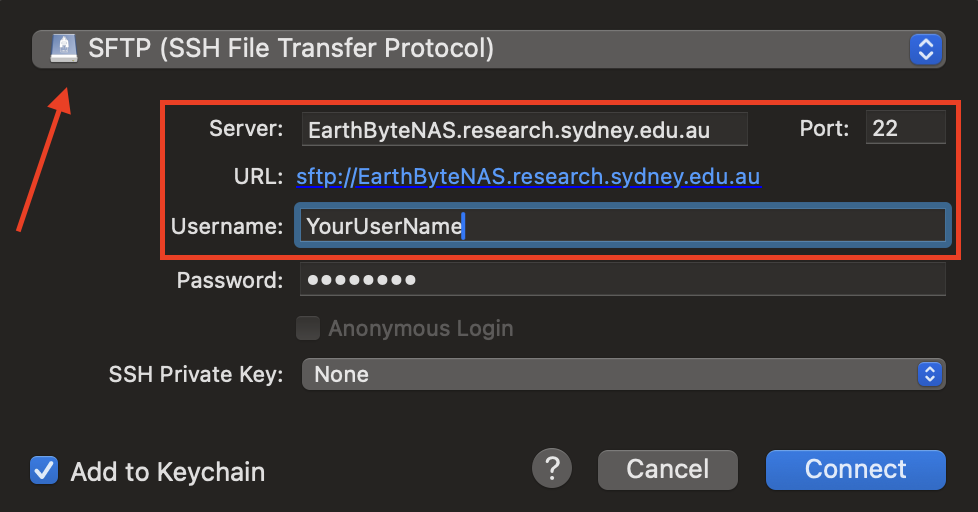
Task: Toggle the Add to Keychain checkbox
Action: (44, 470)
